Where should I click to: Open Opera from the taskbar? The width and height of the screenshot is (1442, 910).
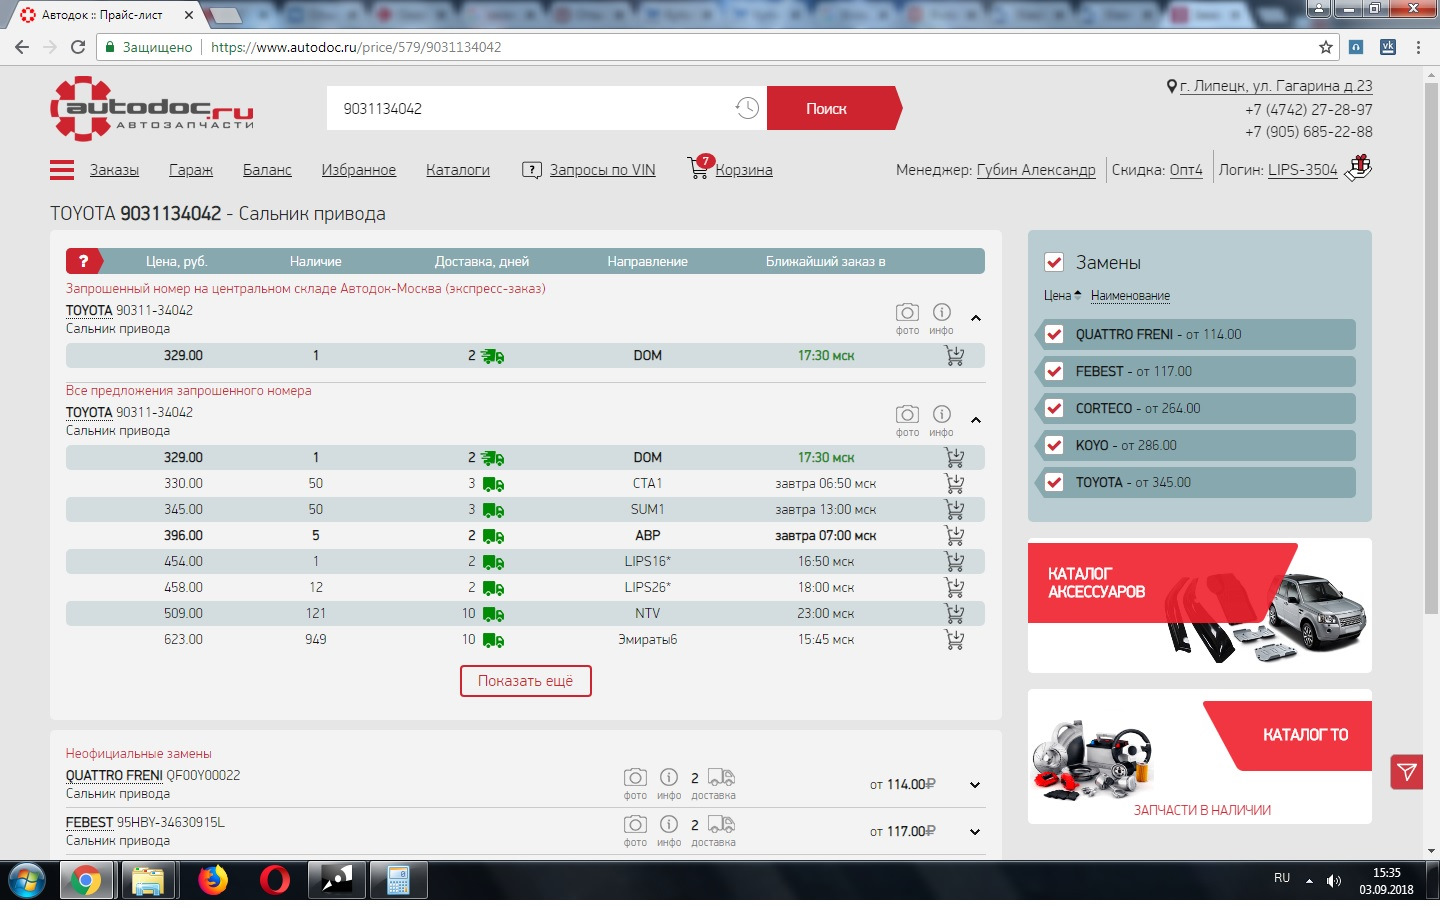274,881
